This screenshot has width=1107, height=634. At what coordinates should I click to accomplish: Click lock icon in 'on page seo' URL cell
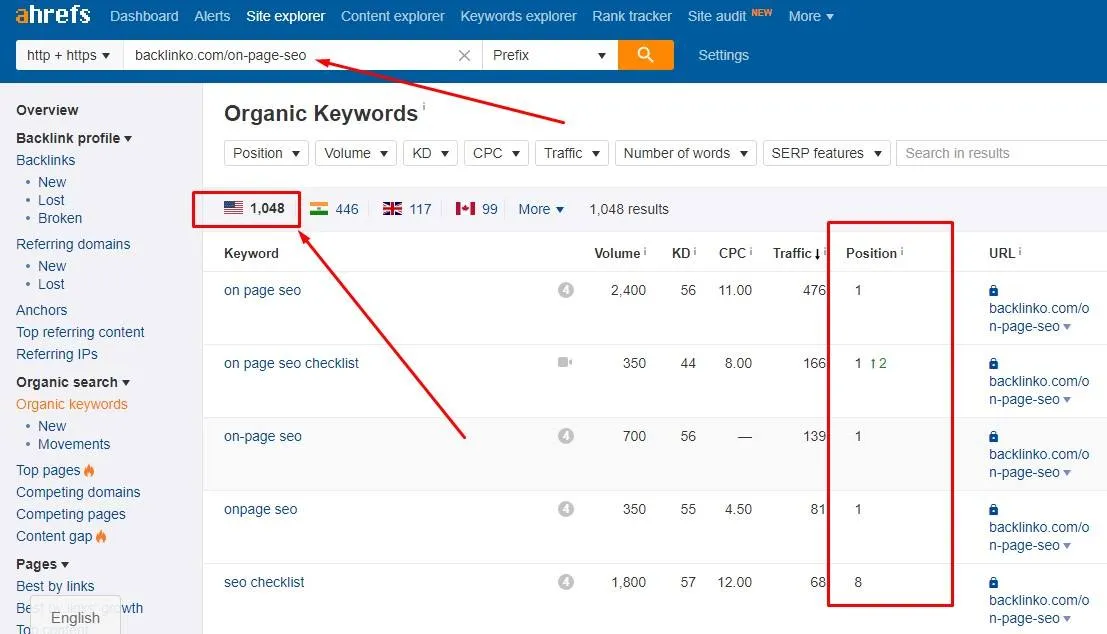[993, 290]
